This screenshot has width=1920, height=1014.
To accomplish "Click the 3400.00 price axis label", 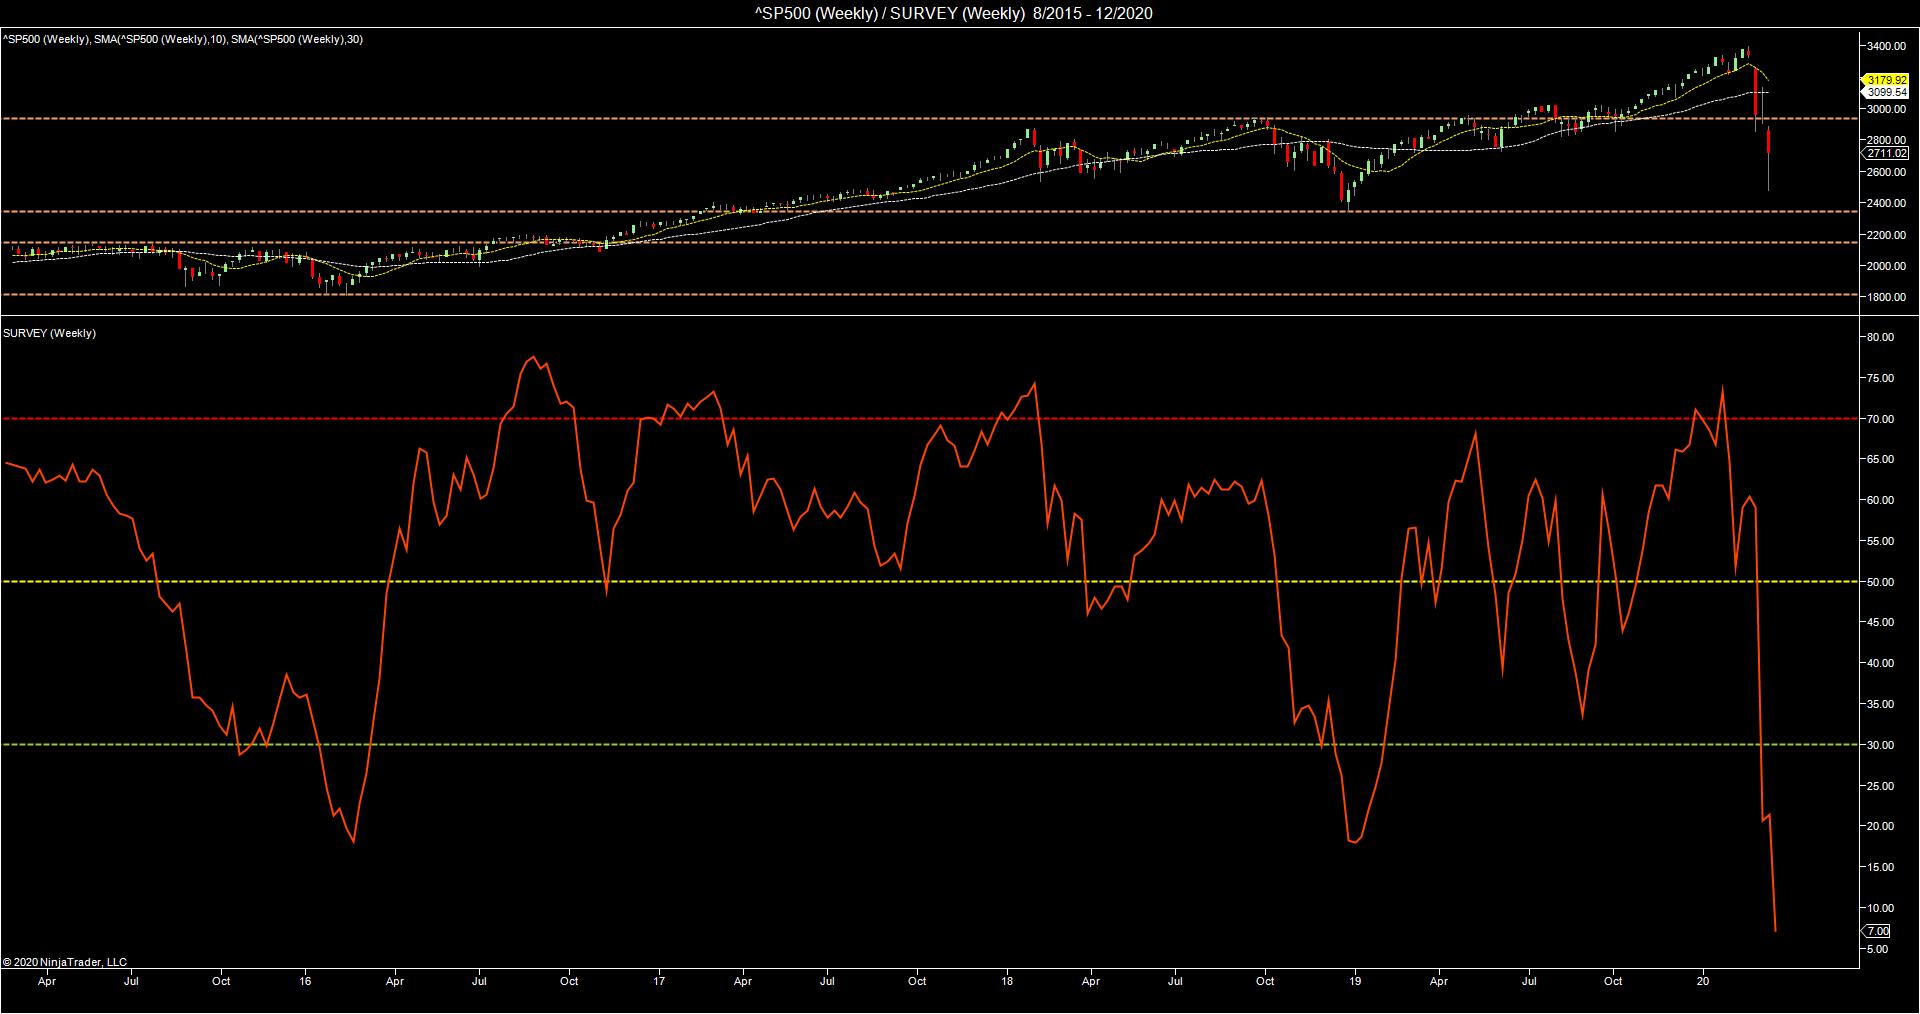I will pos(1885,46).
